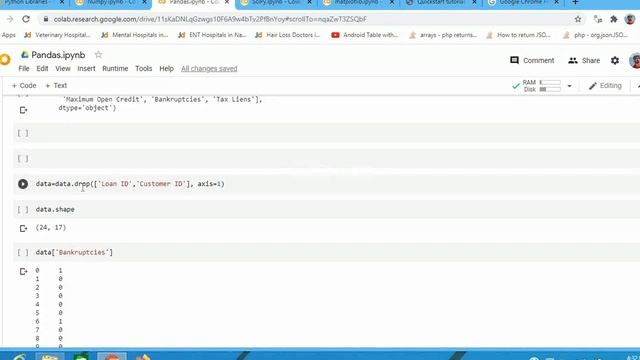Open the Help menu
The height and width of the screenshot is (360, 640).
[166, 69]
